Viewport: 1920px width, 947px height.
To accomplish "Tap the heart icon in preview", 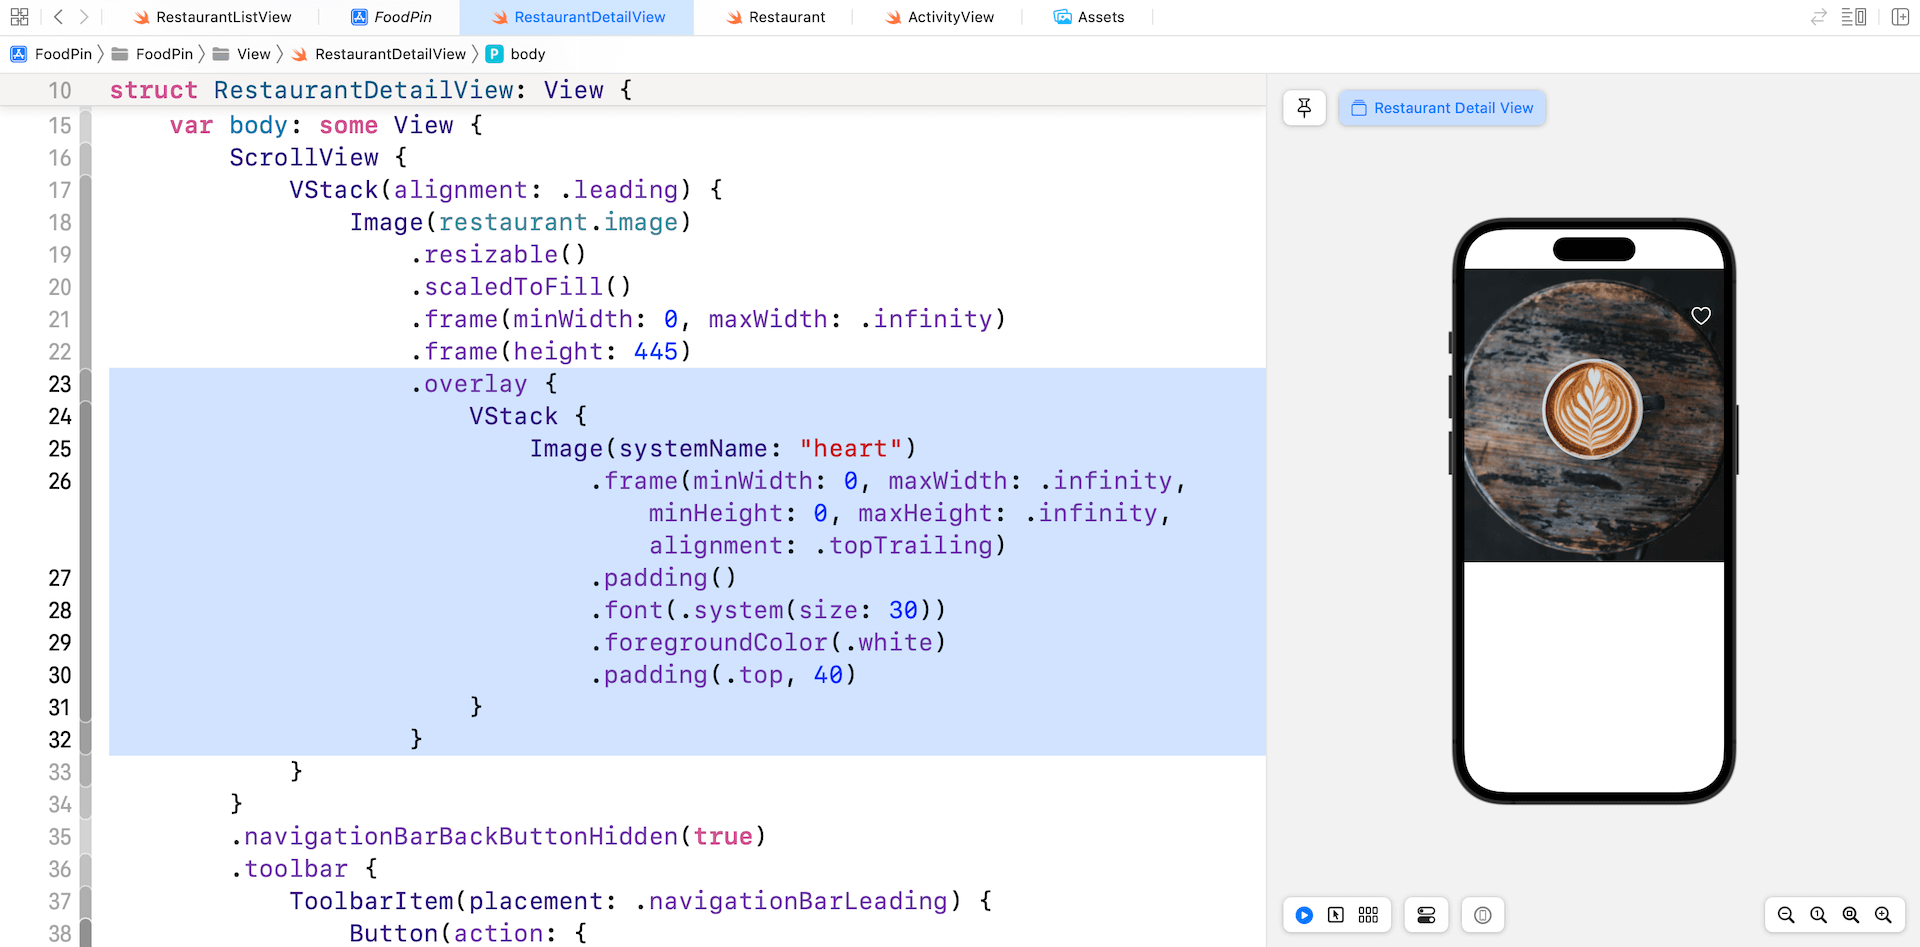I will (x=1700, y=316).
